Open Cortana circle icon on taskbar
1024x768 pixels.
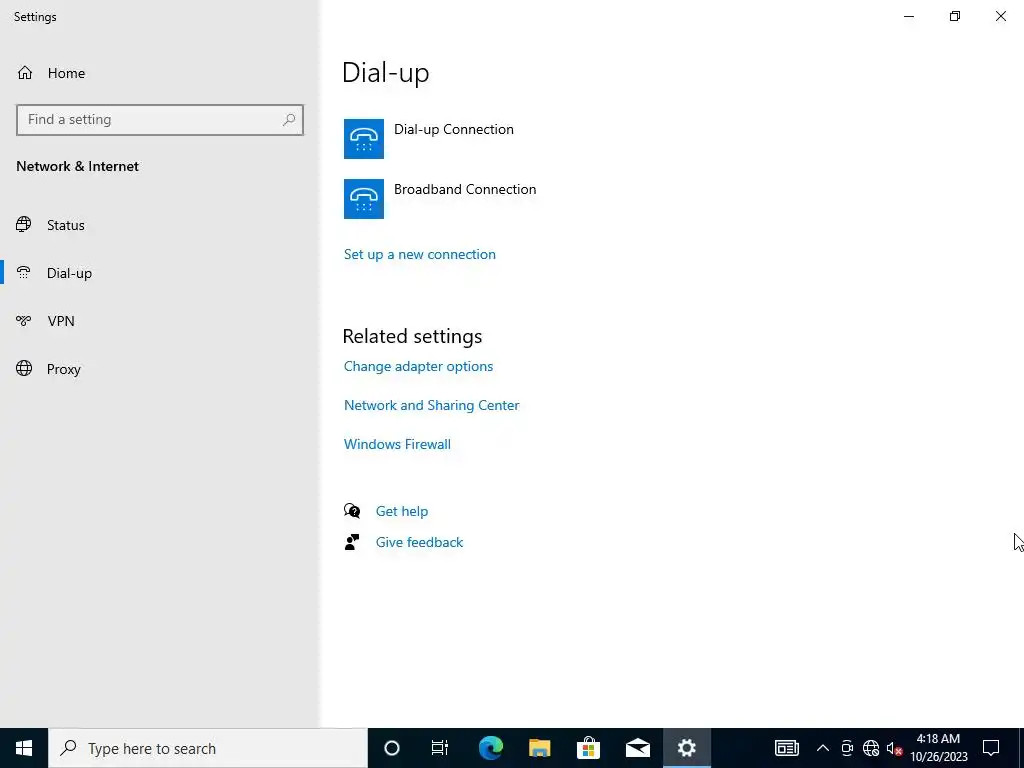(x=392, y=748)
